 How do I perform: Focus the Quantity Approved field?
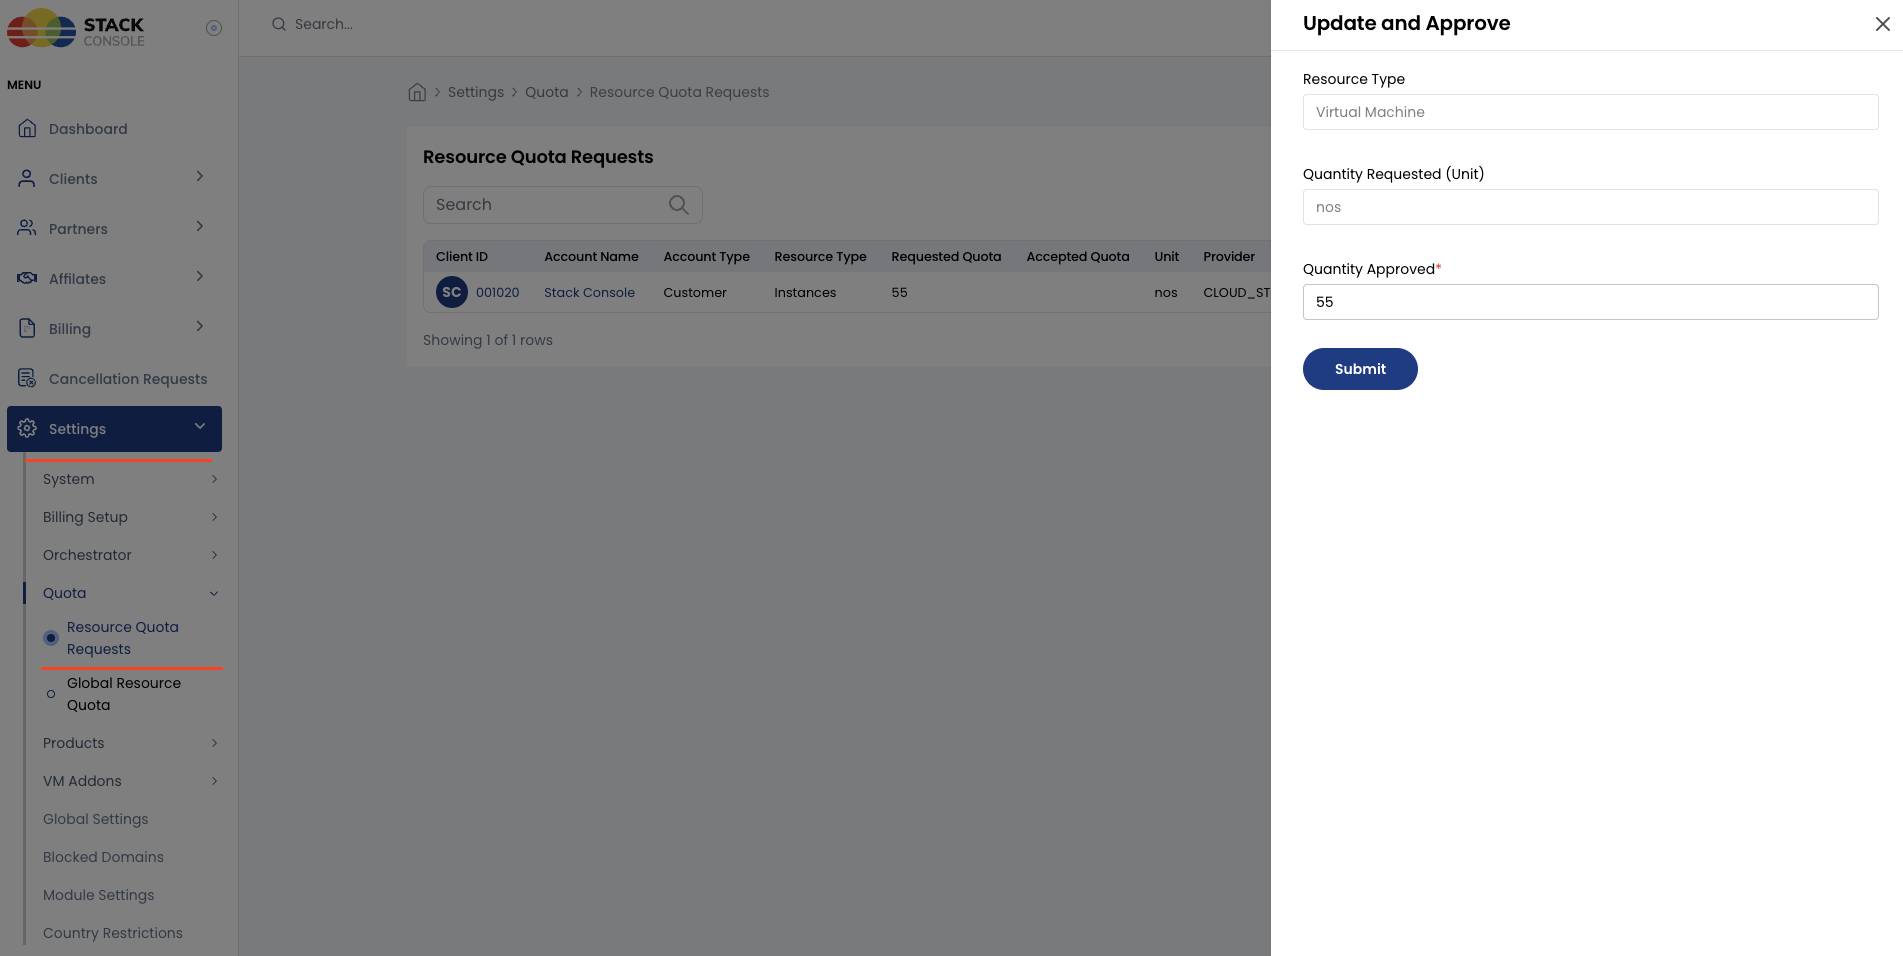[x=1590, y=302]
